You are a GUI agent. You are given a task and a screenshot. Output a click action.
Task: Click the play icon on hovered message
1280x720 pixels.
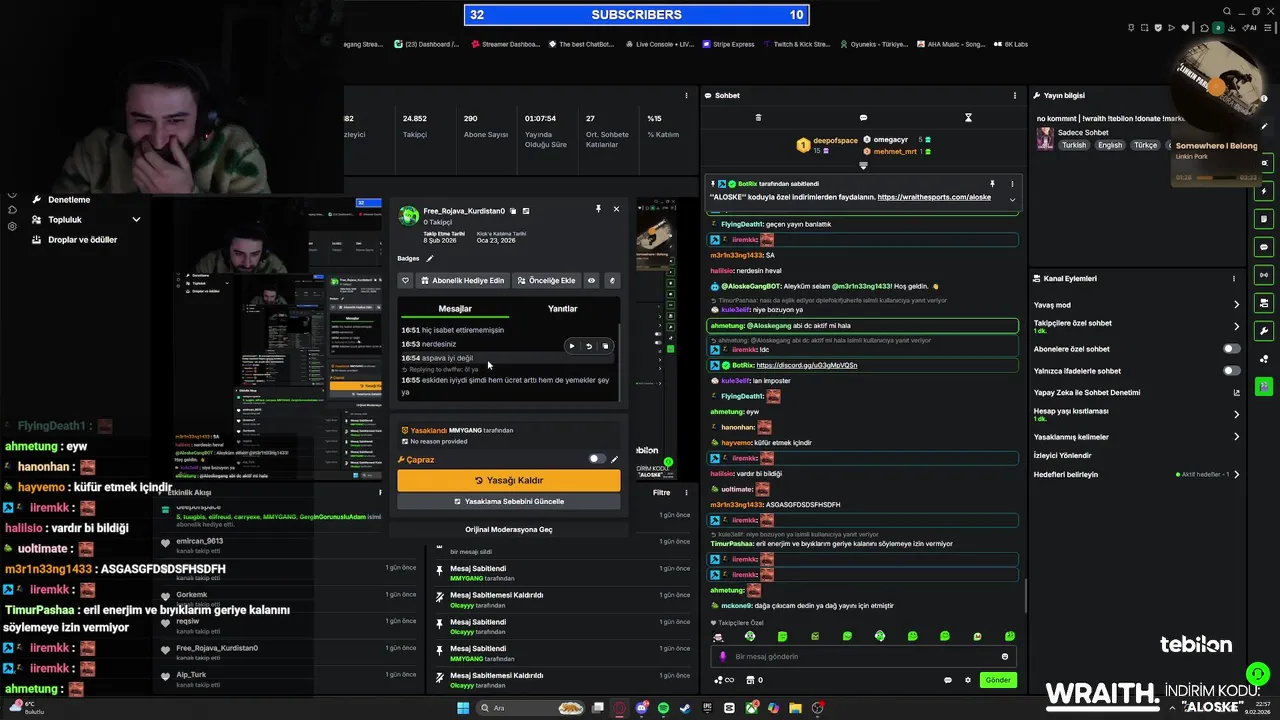pyautogui.click(x=571, y=346)
